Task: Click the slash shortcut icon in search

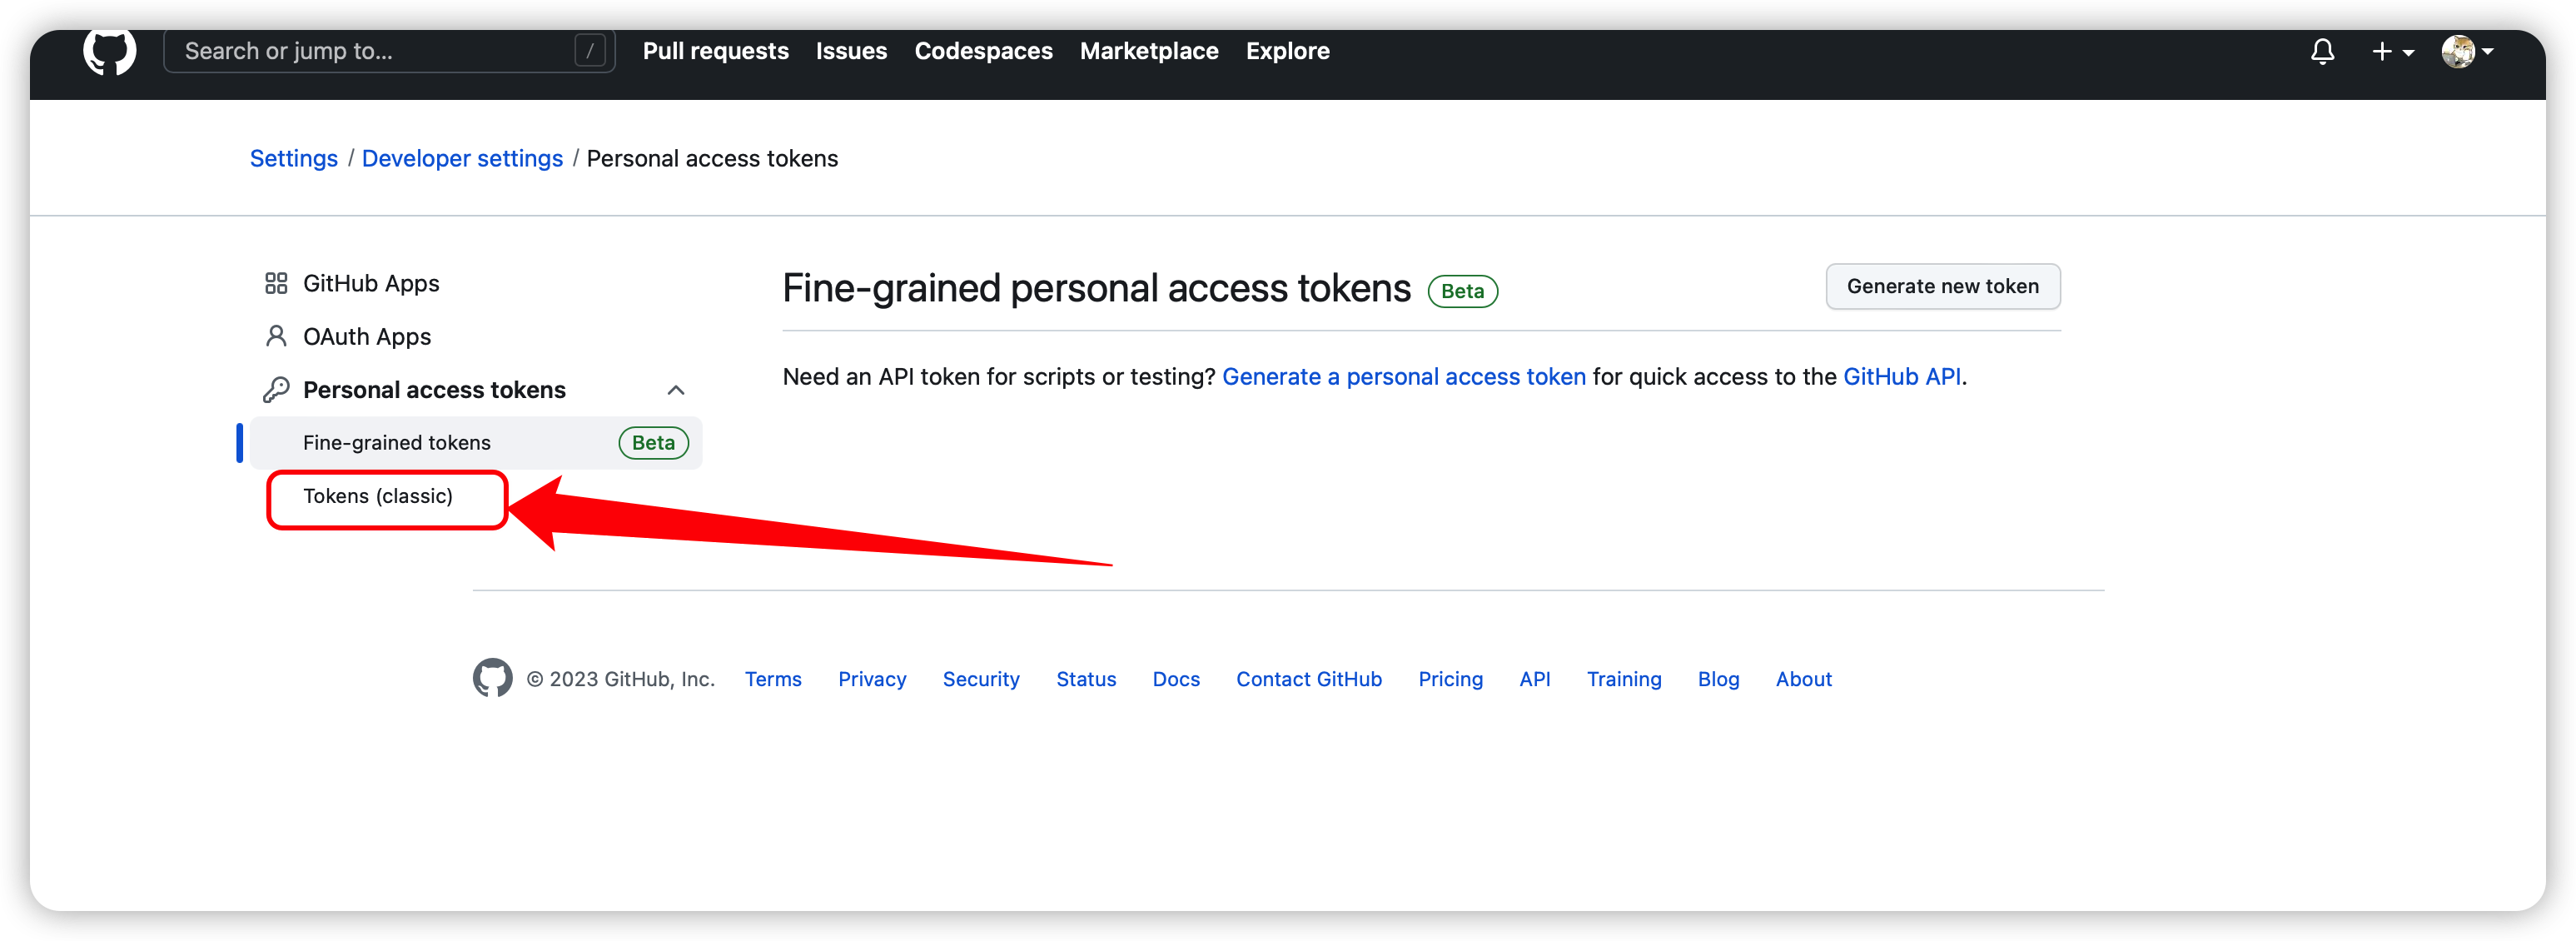Action: [x=590, y=51]
